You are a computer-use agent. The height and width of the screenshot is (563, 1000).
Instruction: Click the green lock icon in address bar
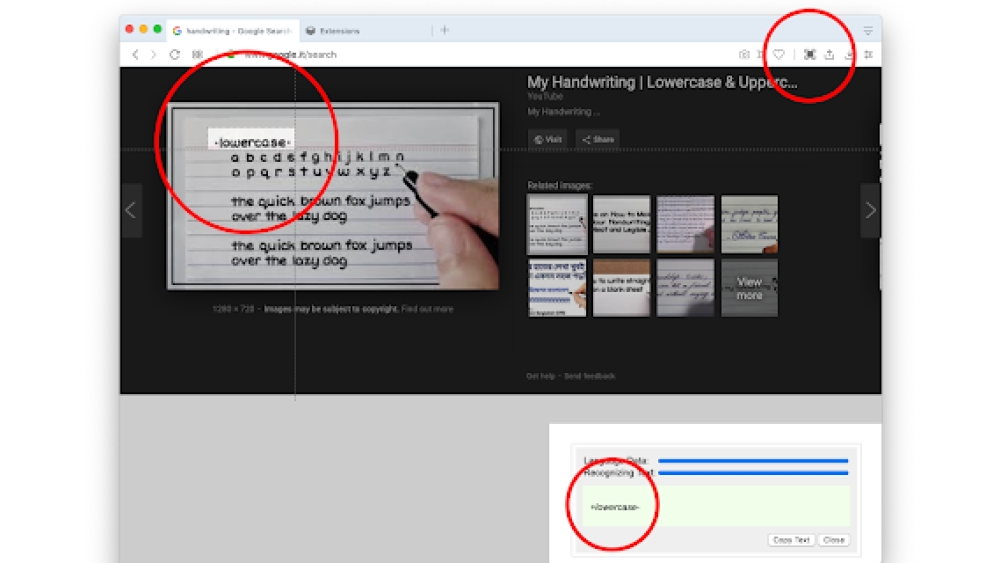[x=232, y=55]
